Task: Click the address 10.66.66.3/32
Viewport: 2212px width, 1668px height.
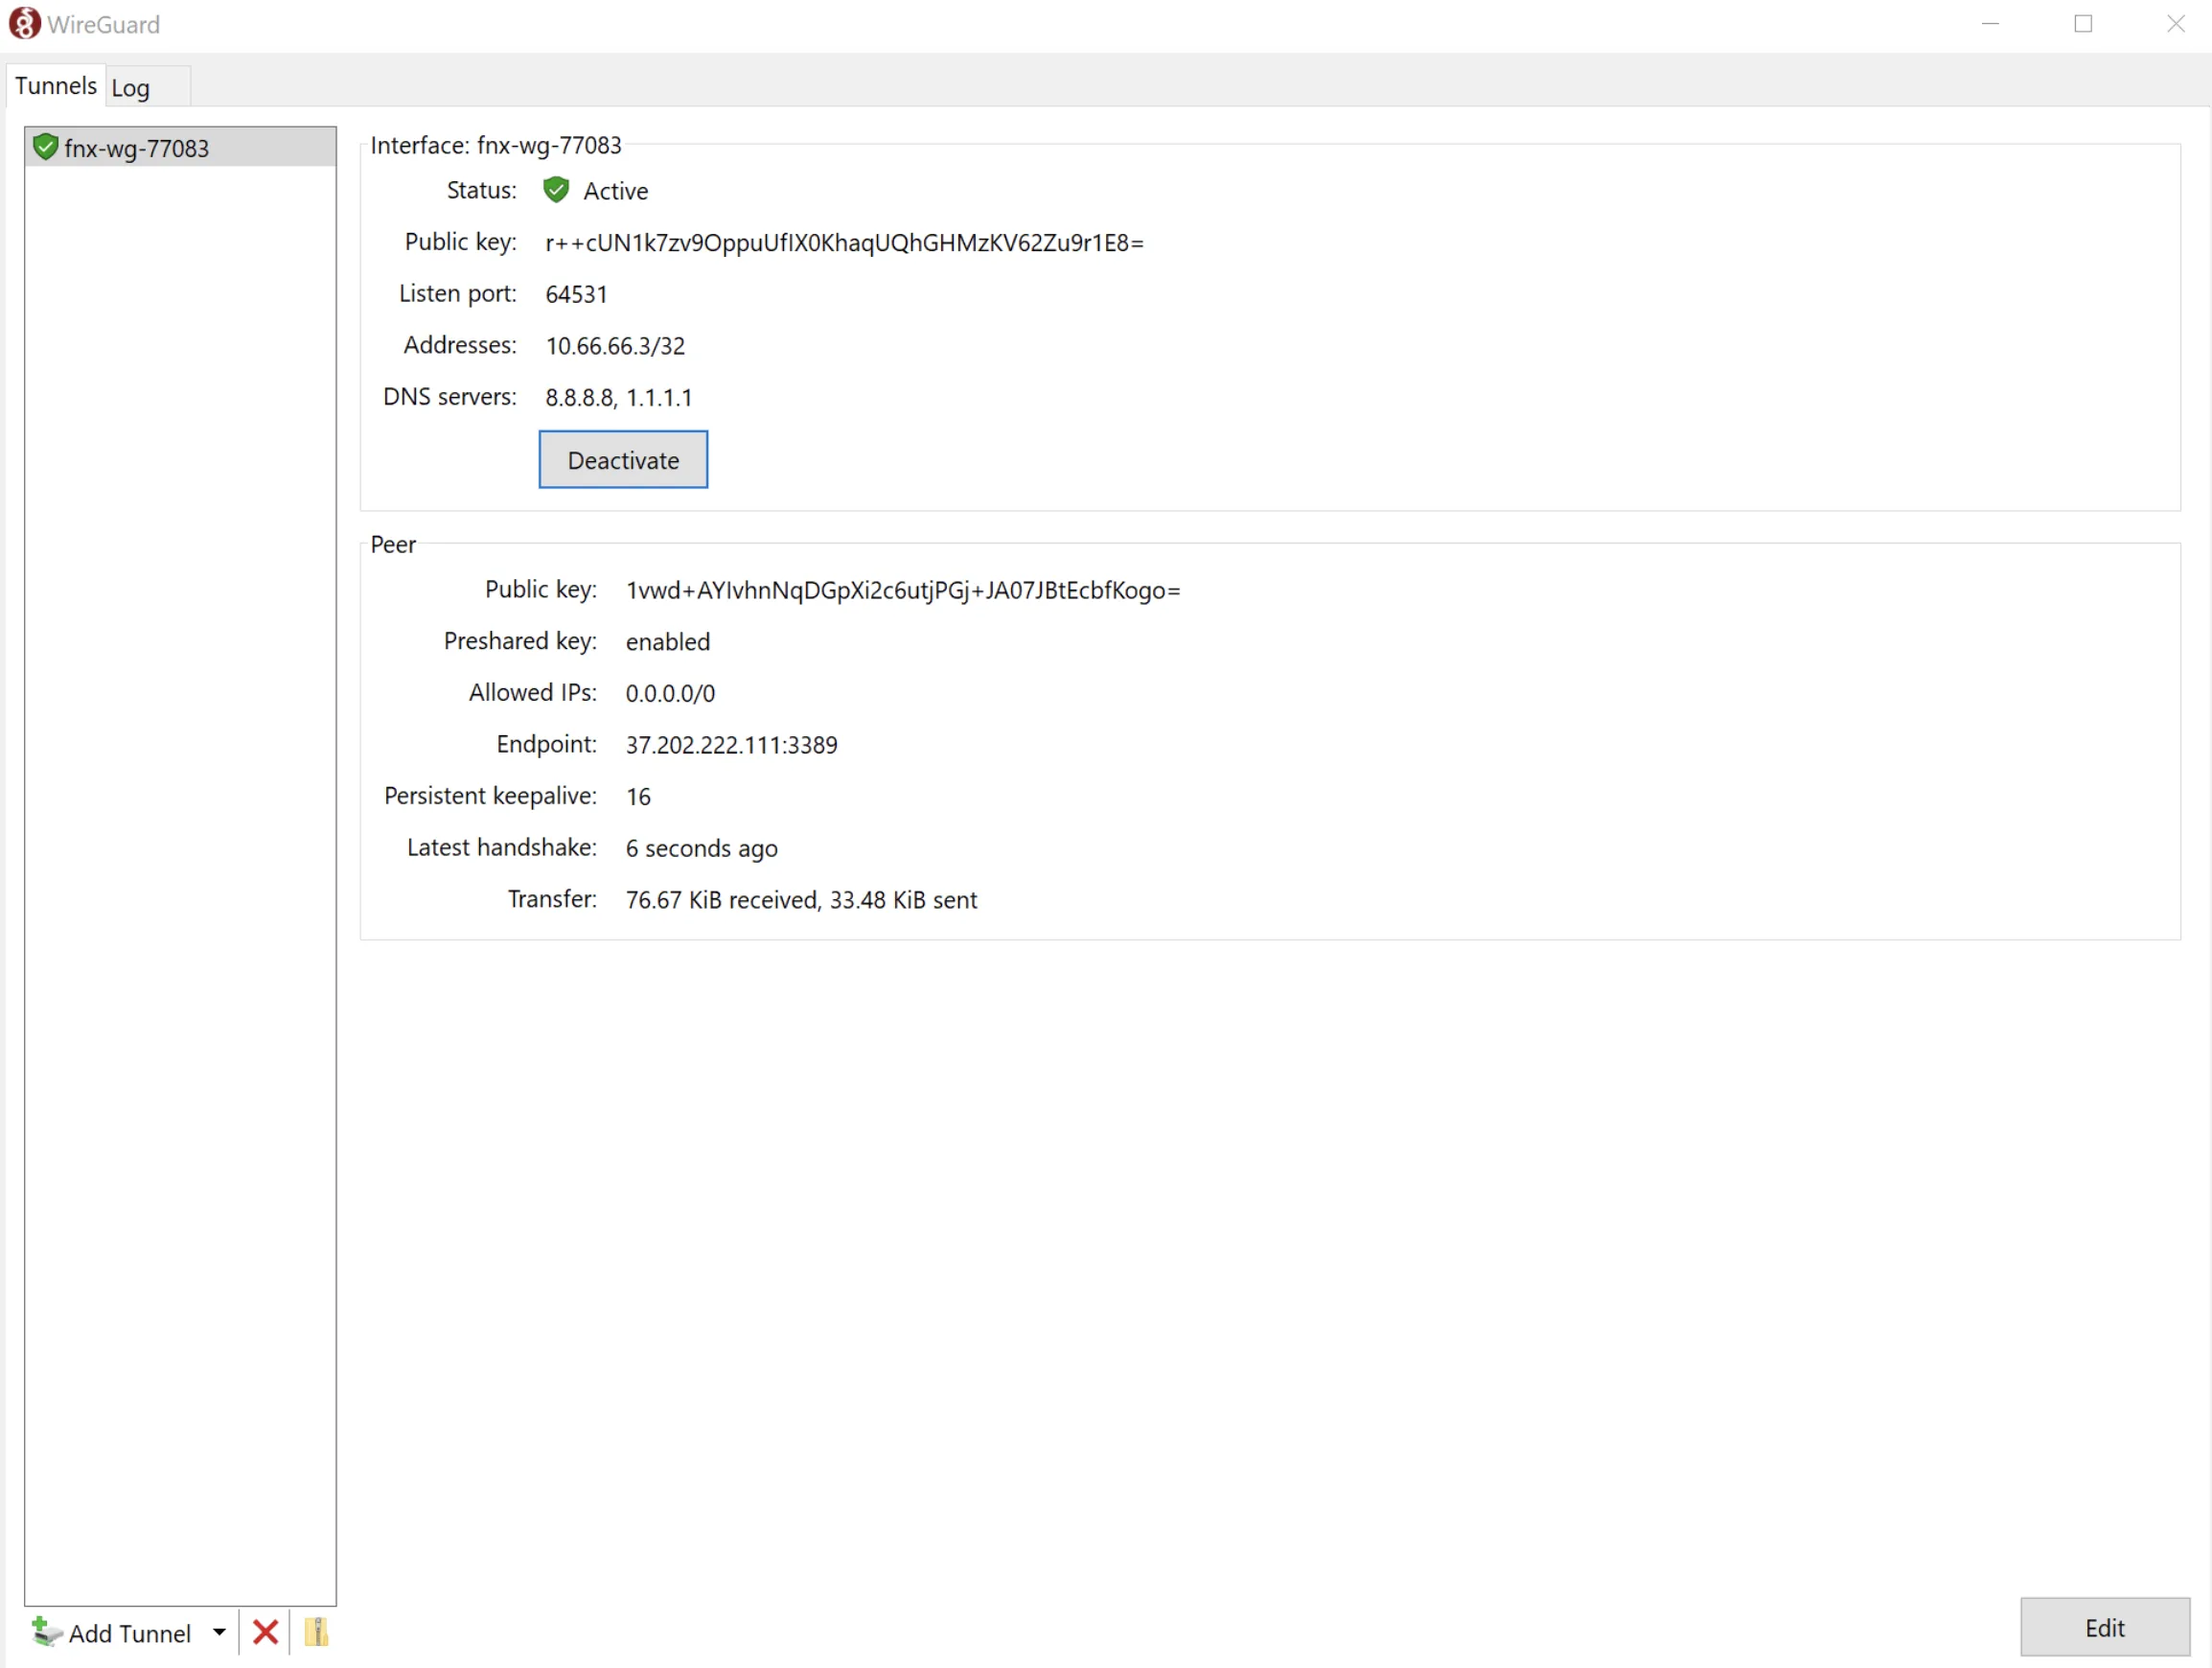Action: [x=615, y=346]
